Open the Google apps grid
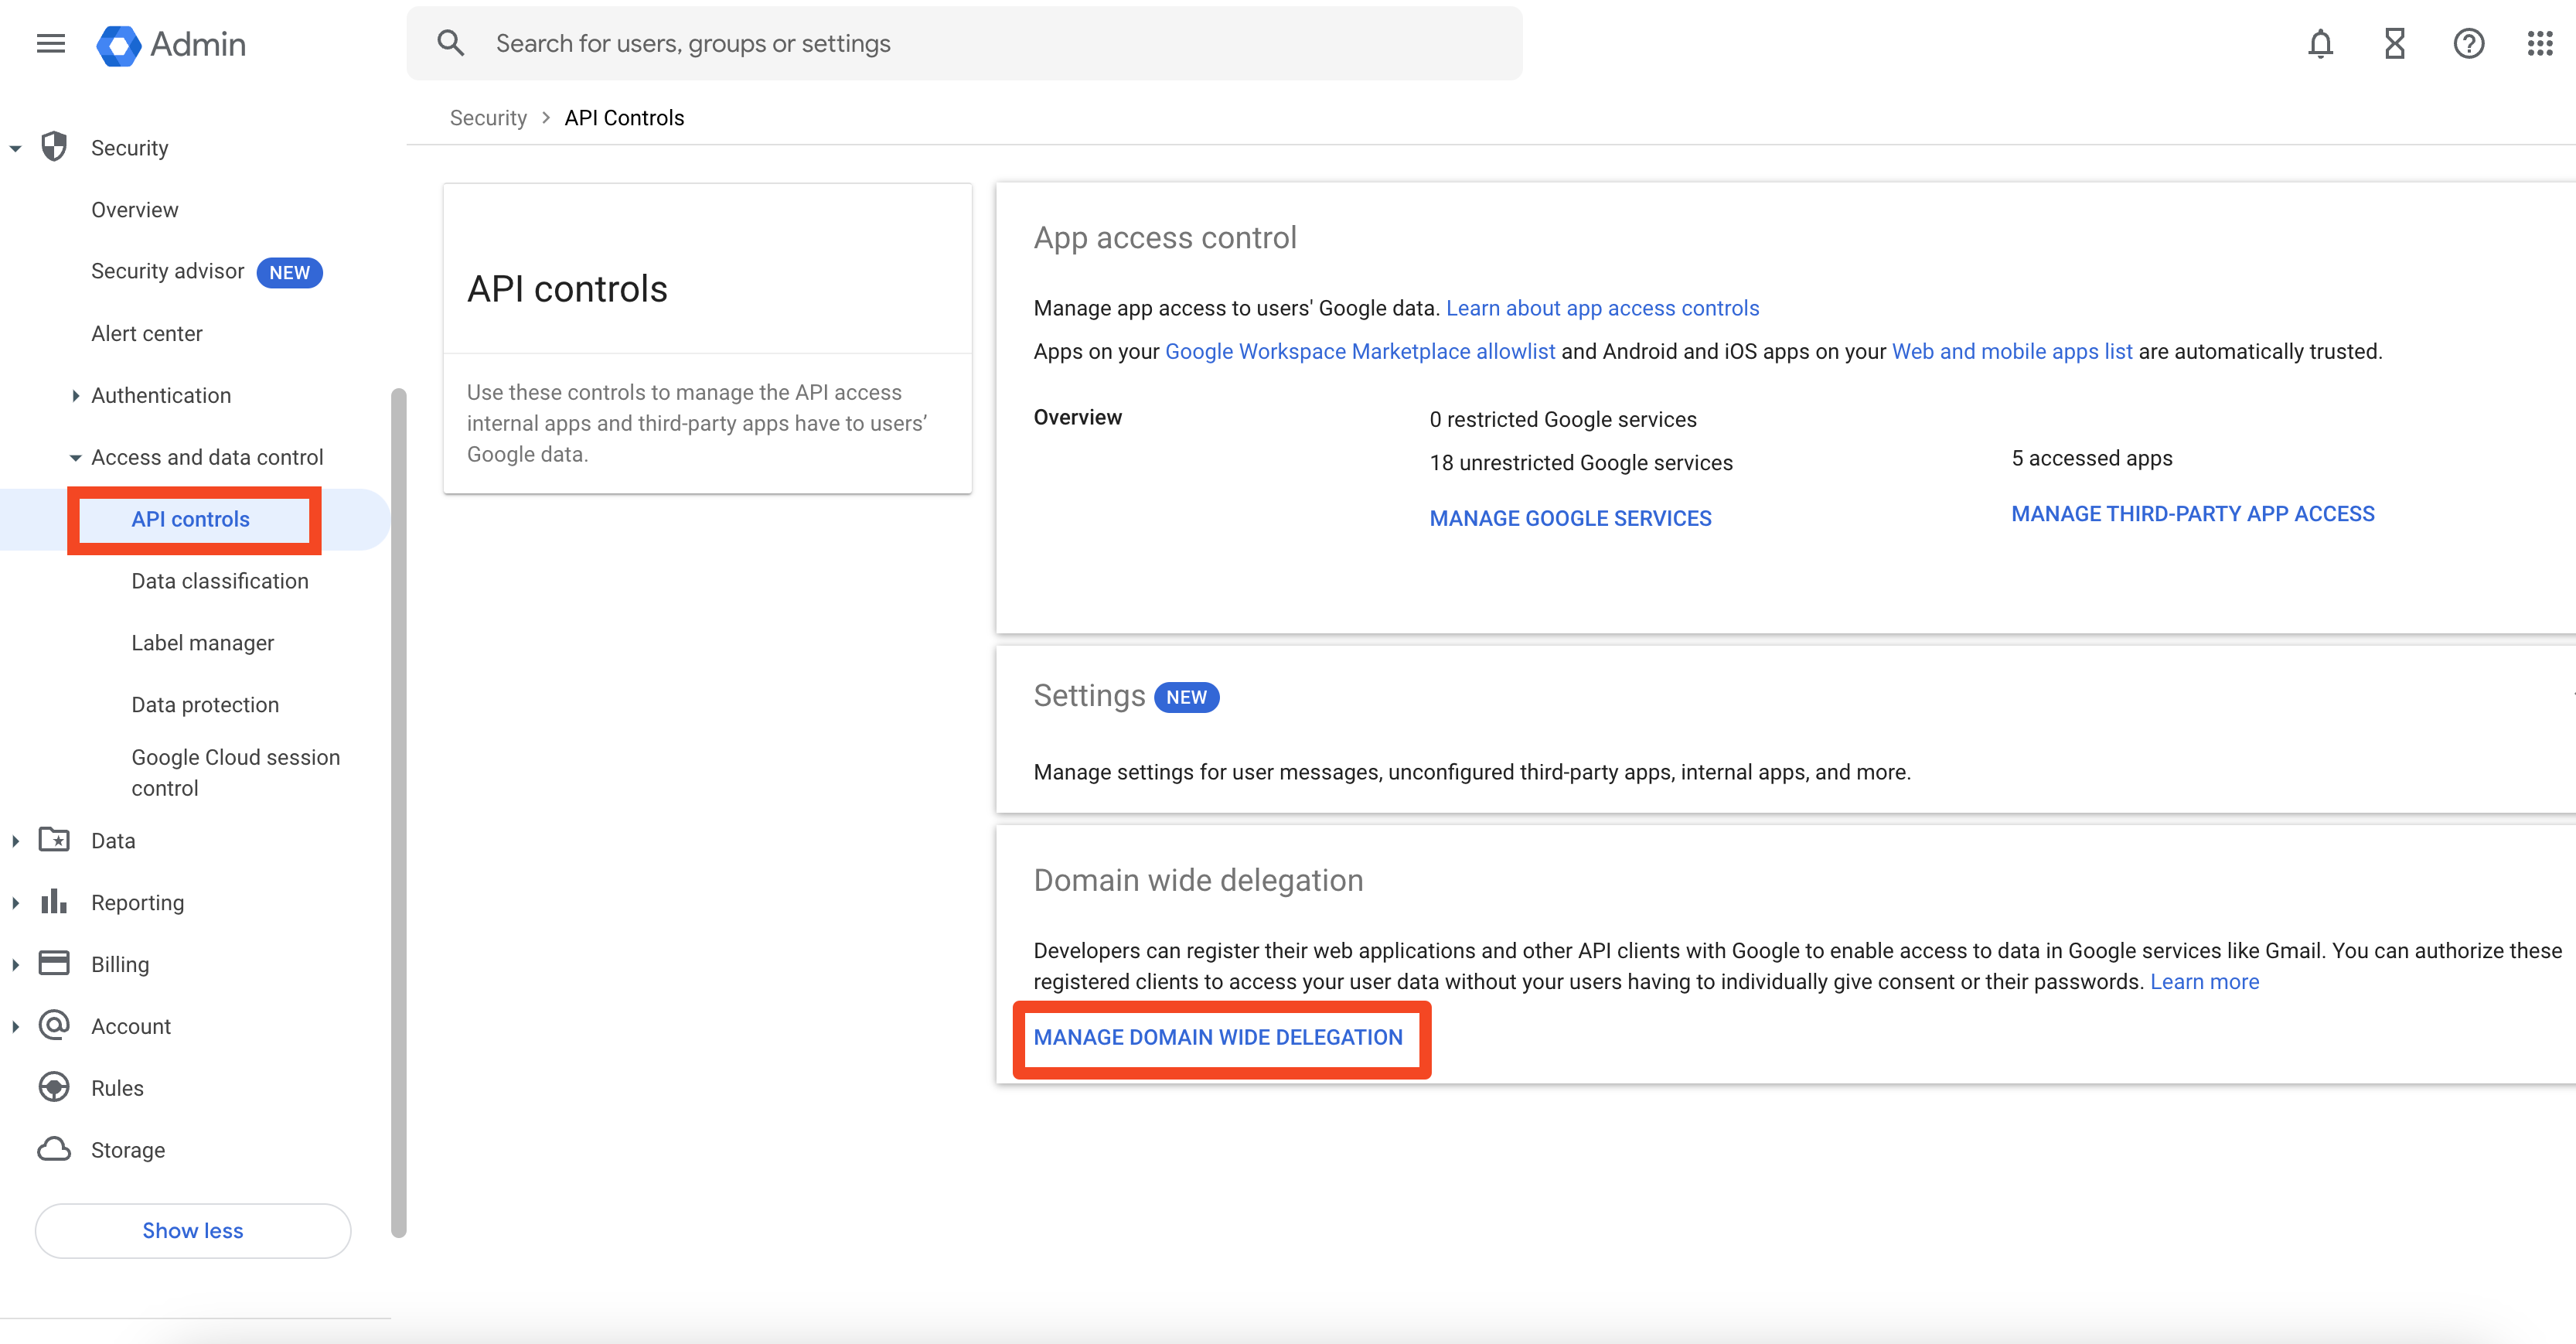2576x1344 pixels. point(2540,44)
